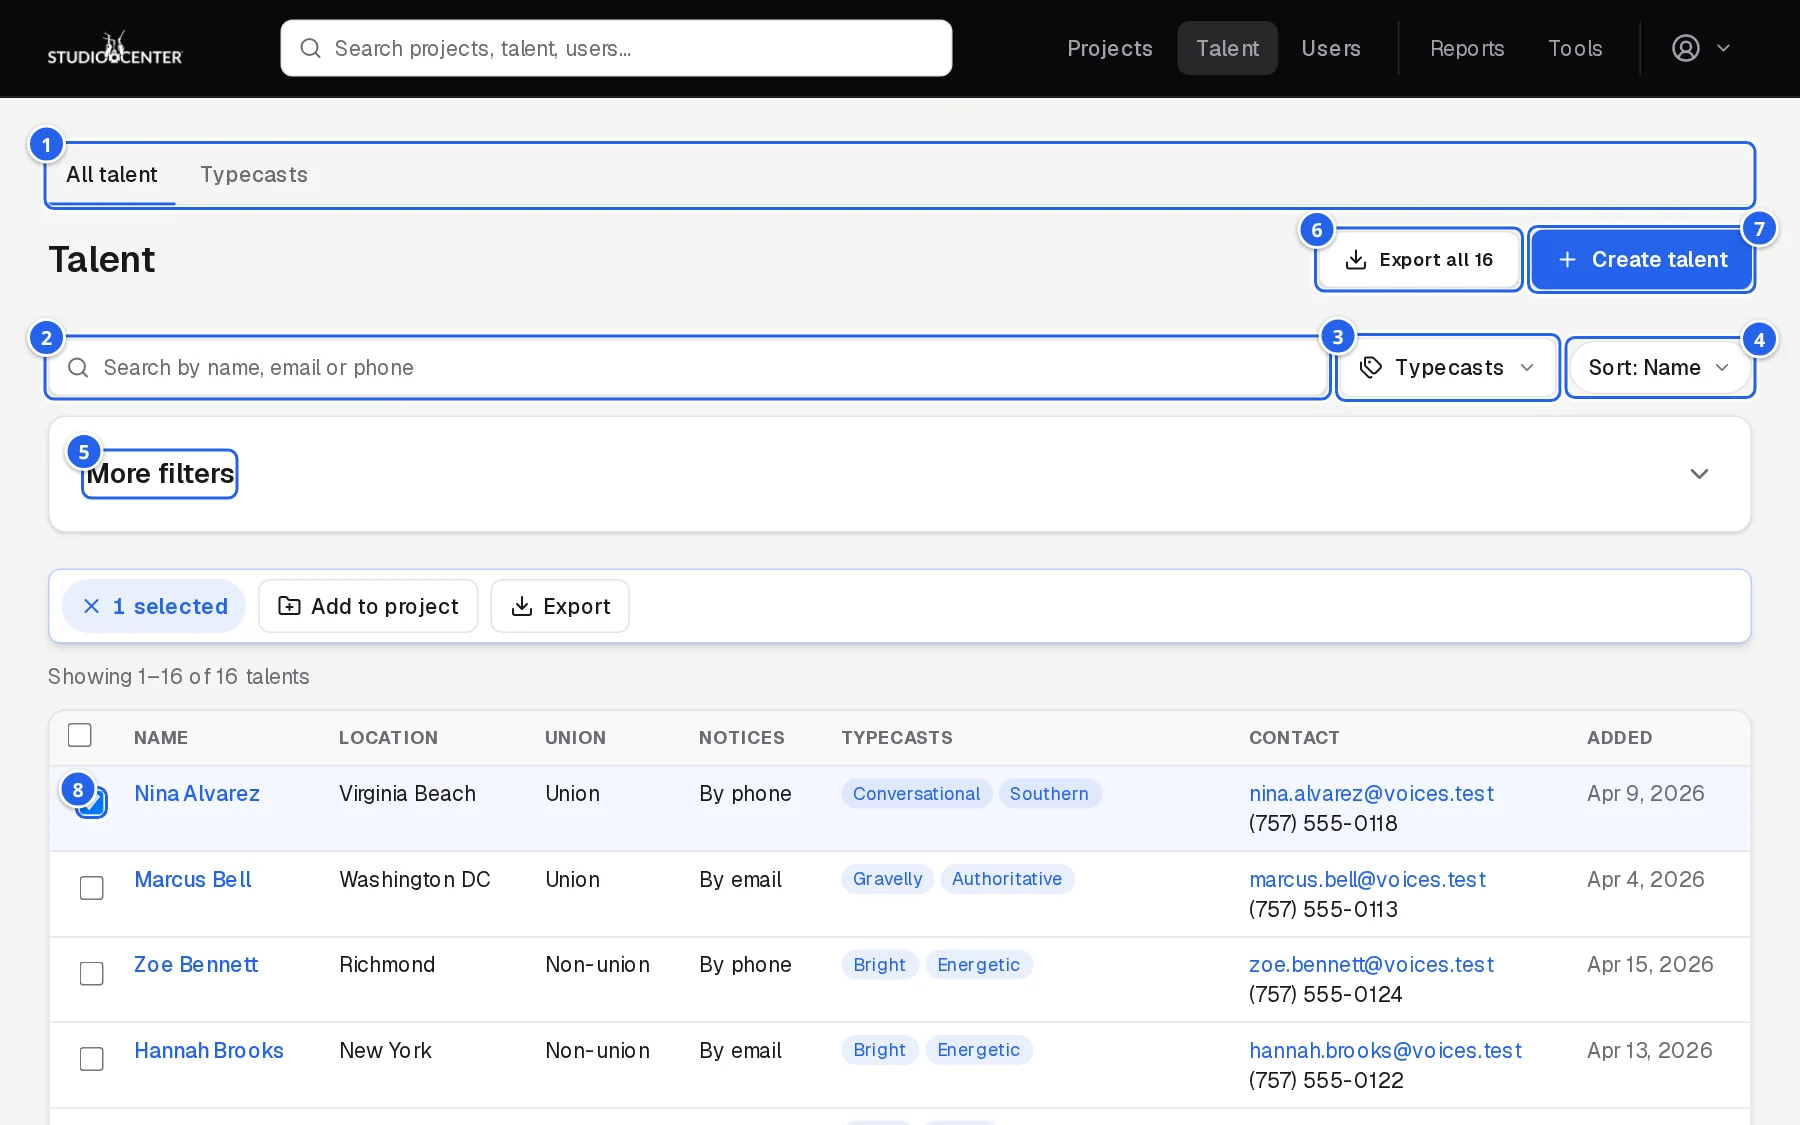Screen dimensions: 1800x1125
Task: Click the folder icon on Add to project
Action: click(289, 606)
